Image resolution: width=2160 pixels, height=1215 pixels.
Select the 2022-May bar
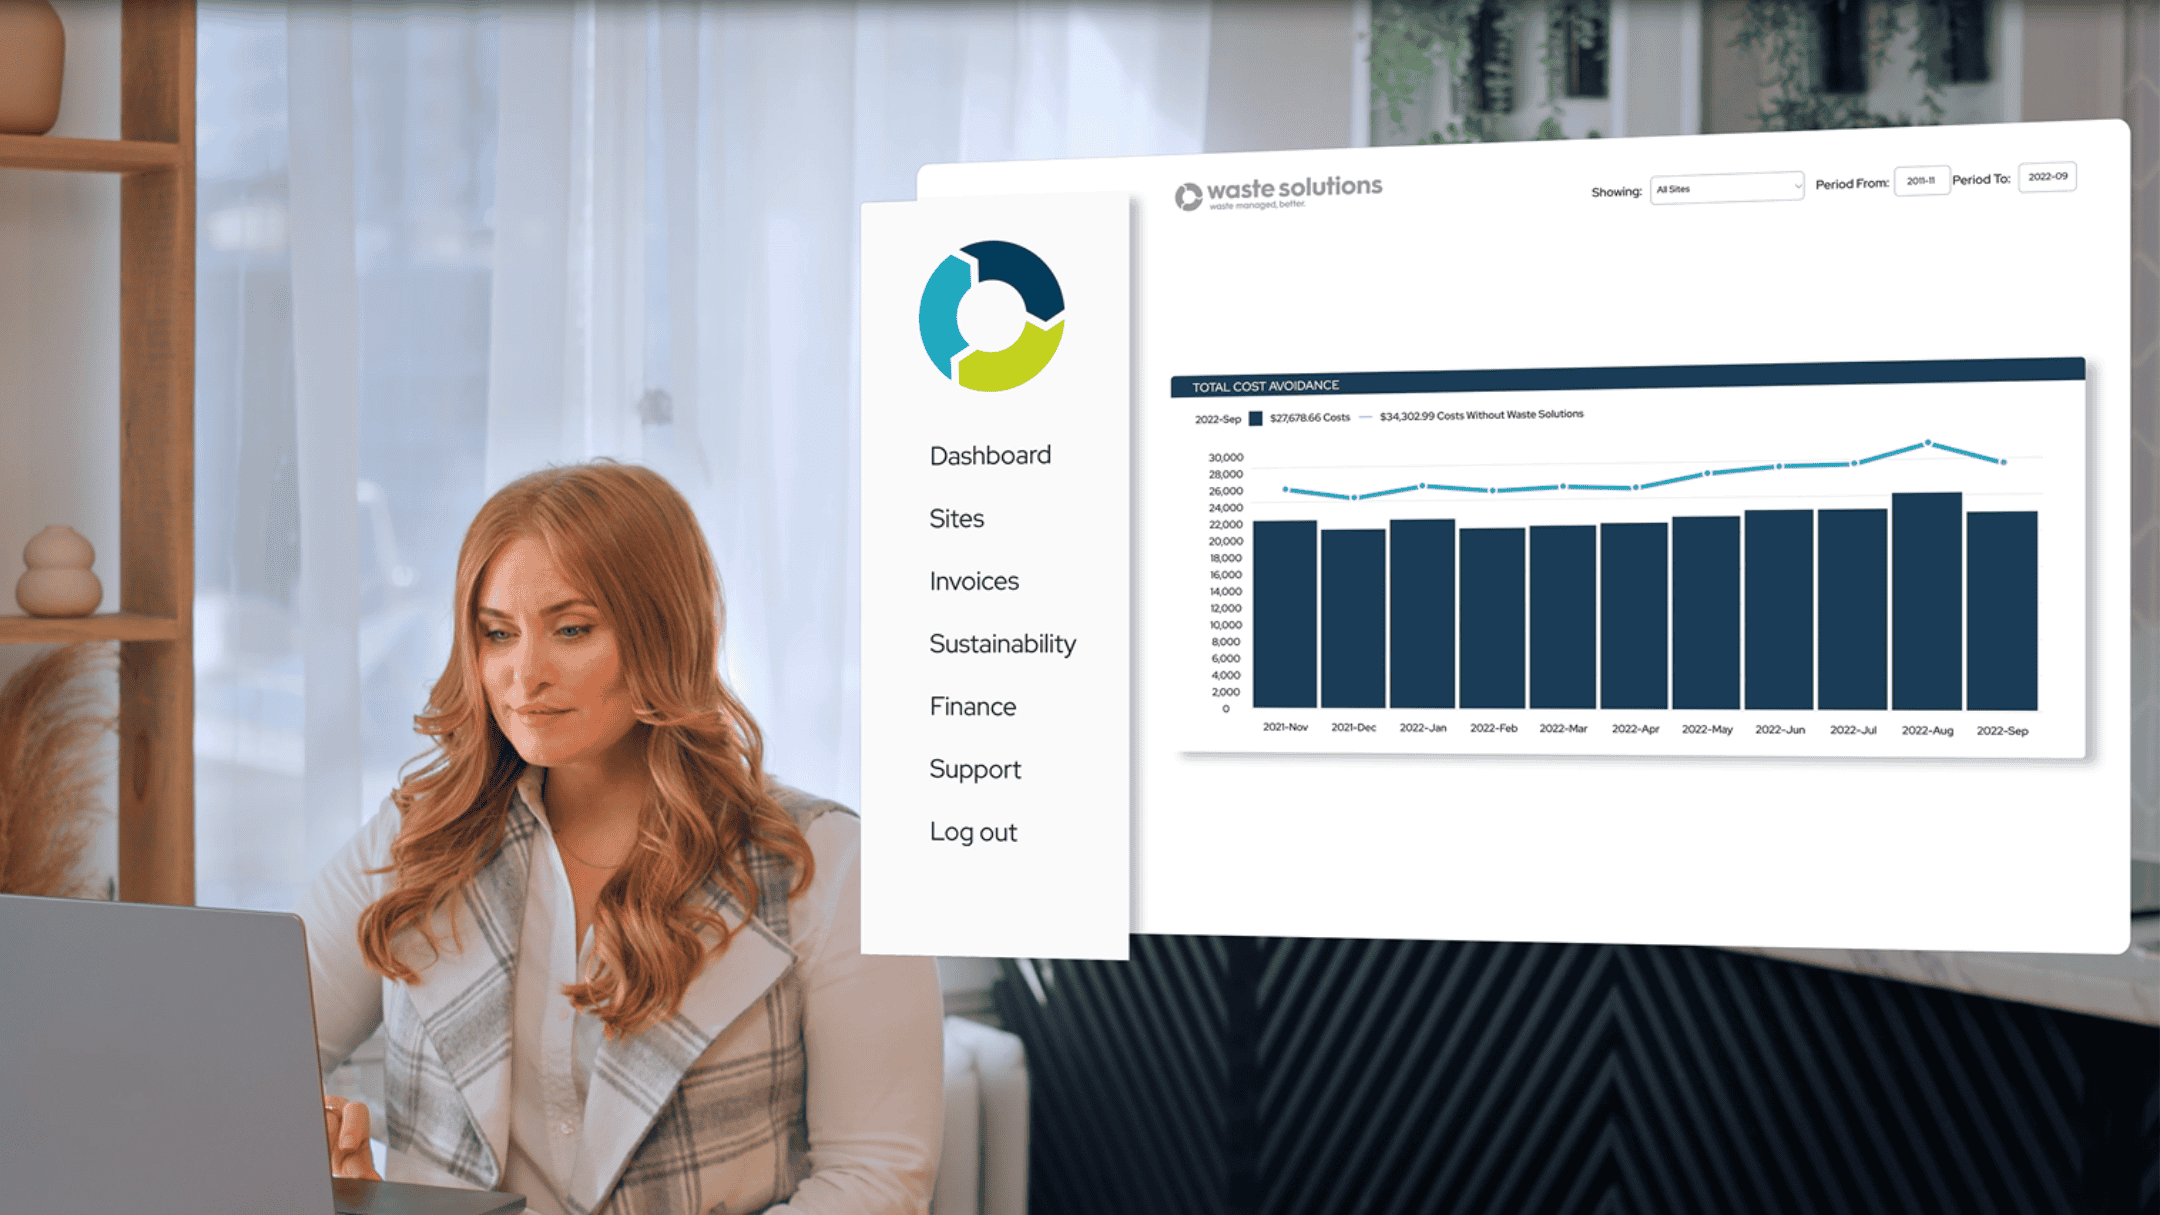[1706, 613]
